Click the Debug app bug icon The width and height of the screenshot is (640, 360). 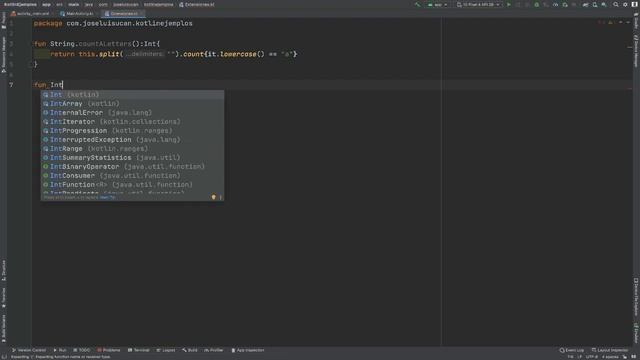(x=537, y=4)
